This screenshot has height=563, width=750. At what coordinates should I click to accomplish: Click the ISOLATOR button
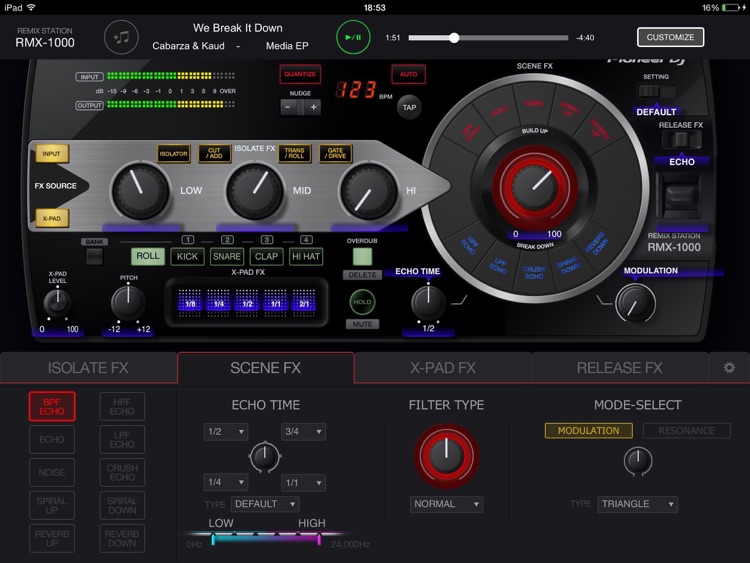tap(174, 154)
